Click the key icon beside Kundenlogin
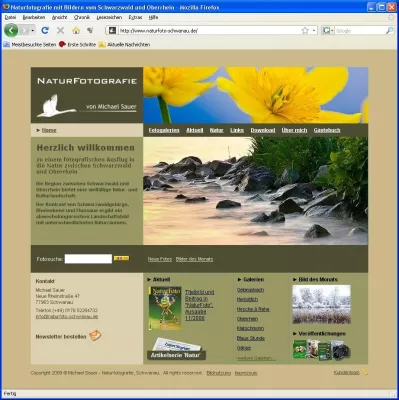This screenshot has height=400, width=399. [365, 372]
